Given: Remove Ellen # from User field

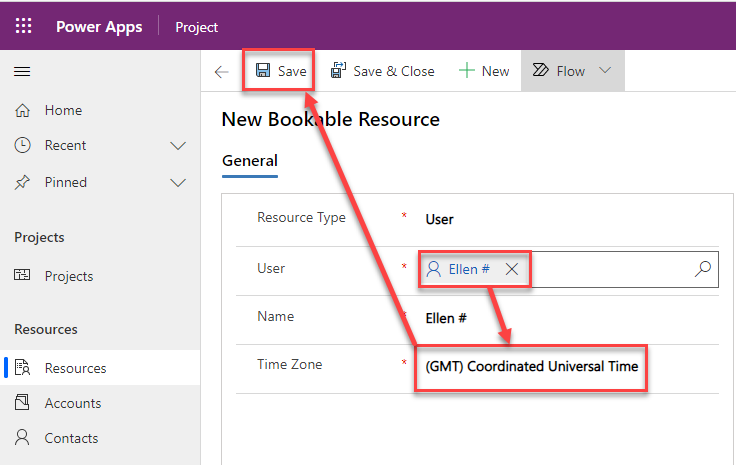Looking at the screenshot, I should click(511, 269).
